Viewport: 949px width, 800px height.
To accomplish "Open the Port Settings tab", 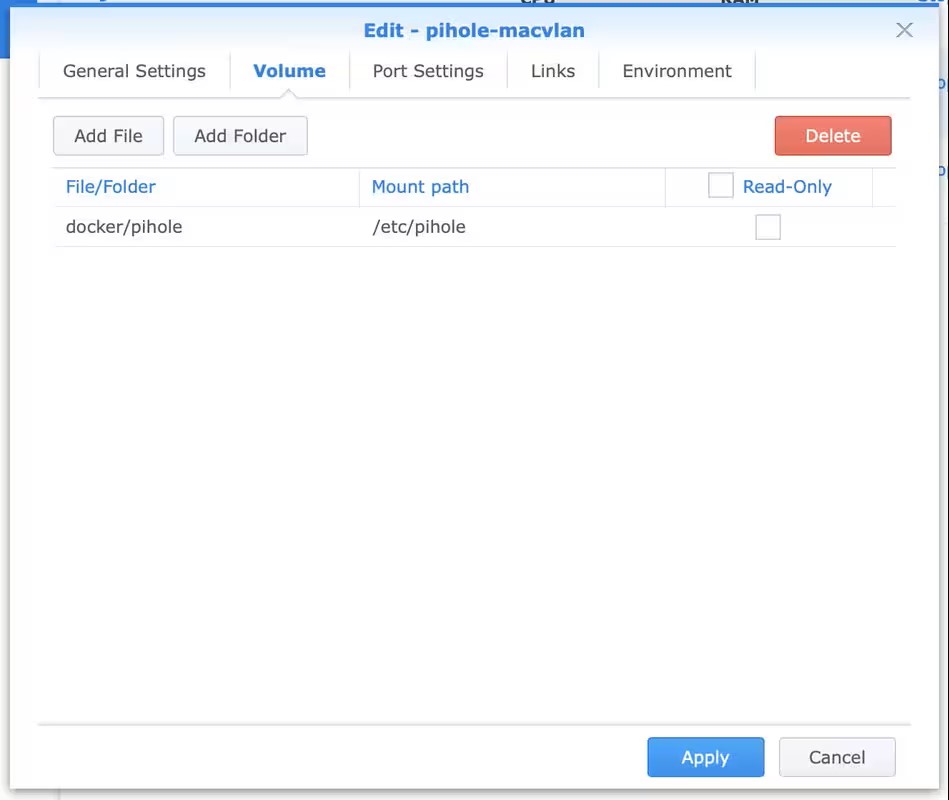I will coord(428,71).
